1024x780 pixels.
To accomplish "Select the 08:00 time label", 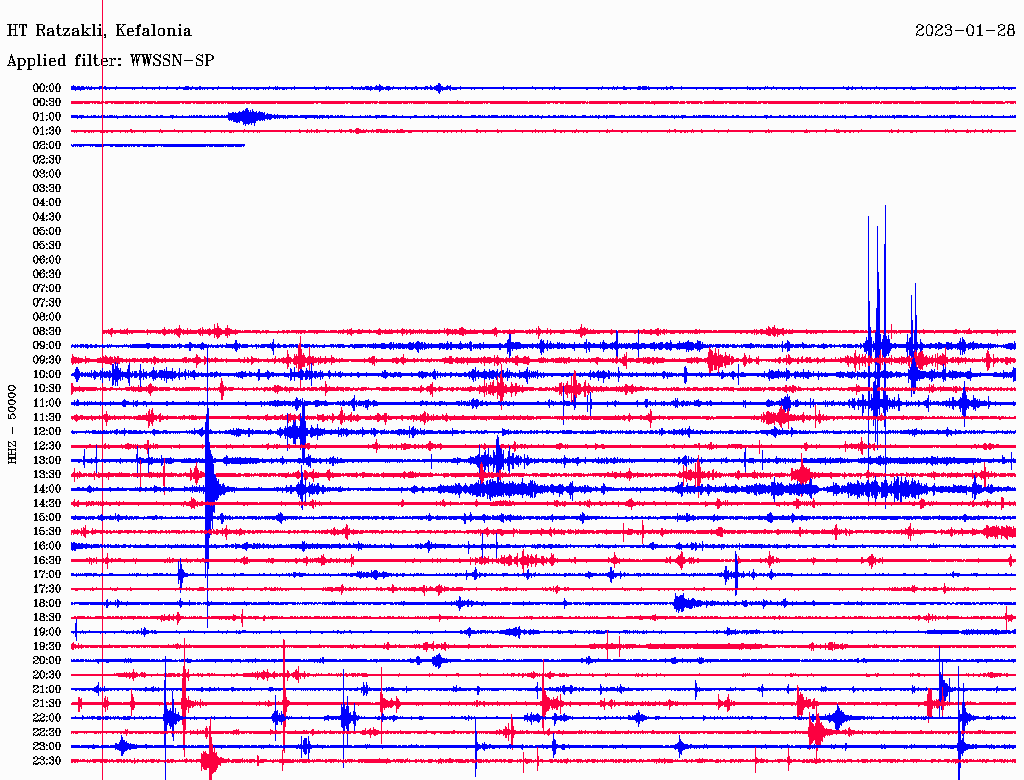I will click(47, 317).
